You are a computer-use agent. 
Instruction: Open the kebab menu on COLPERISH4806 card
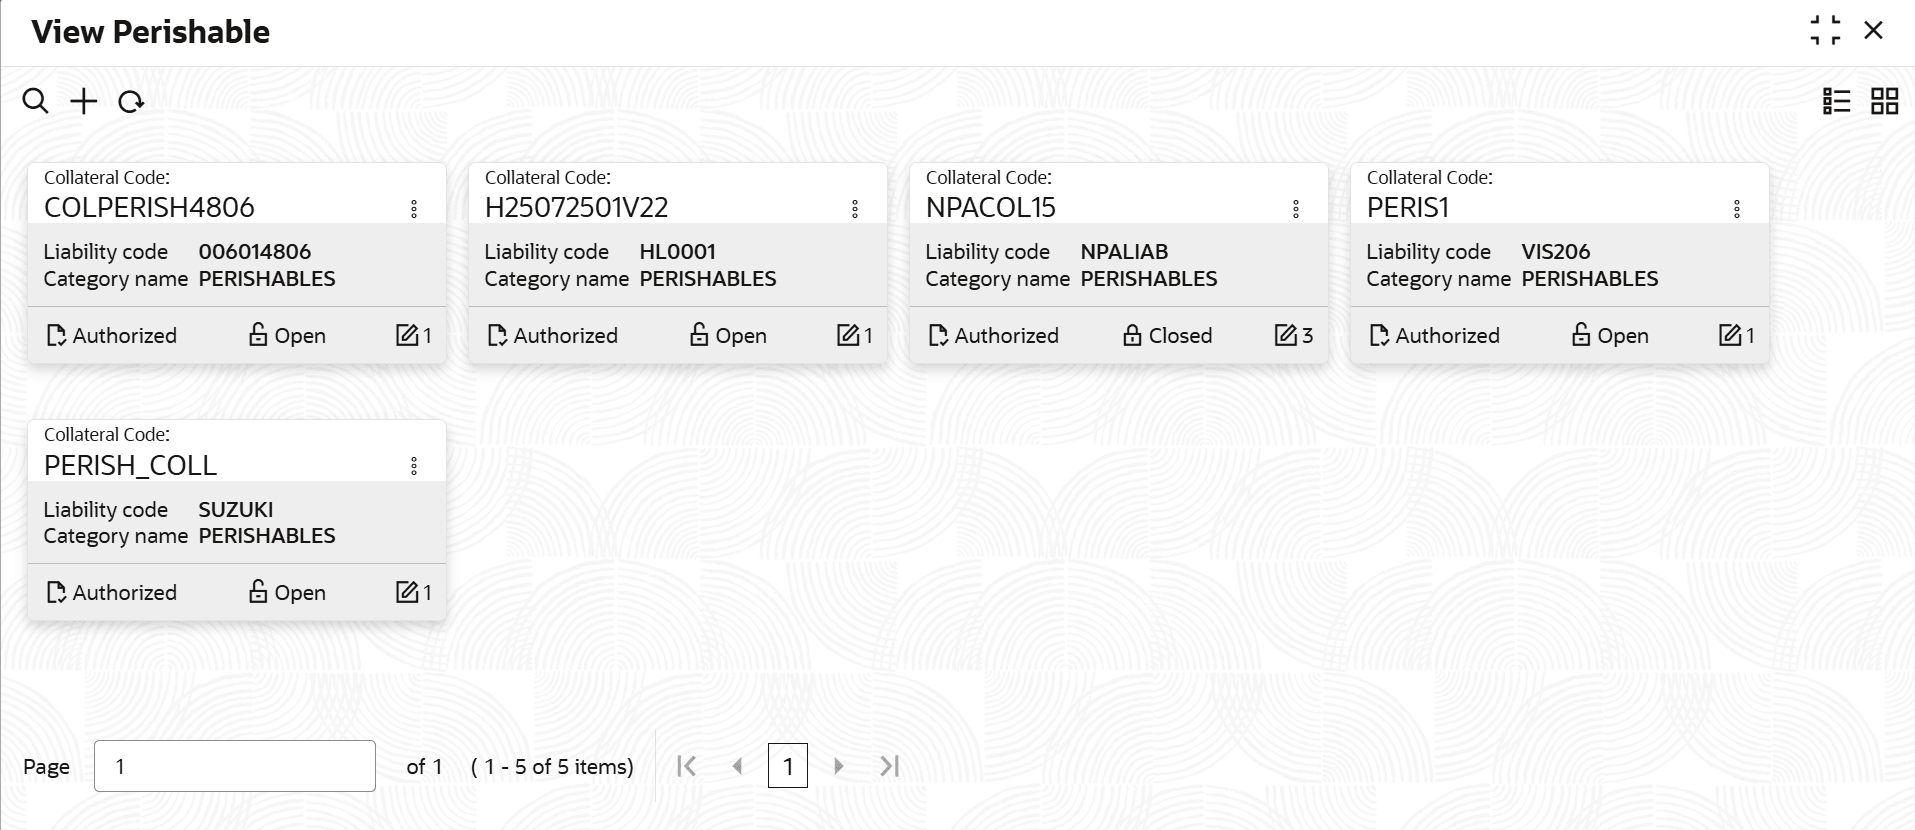414,208
